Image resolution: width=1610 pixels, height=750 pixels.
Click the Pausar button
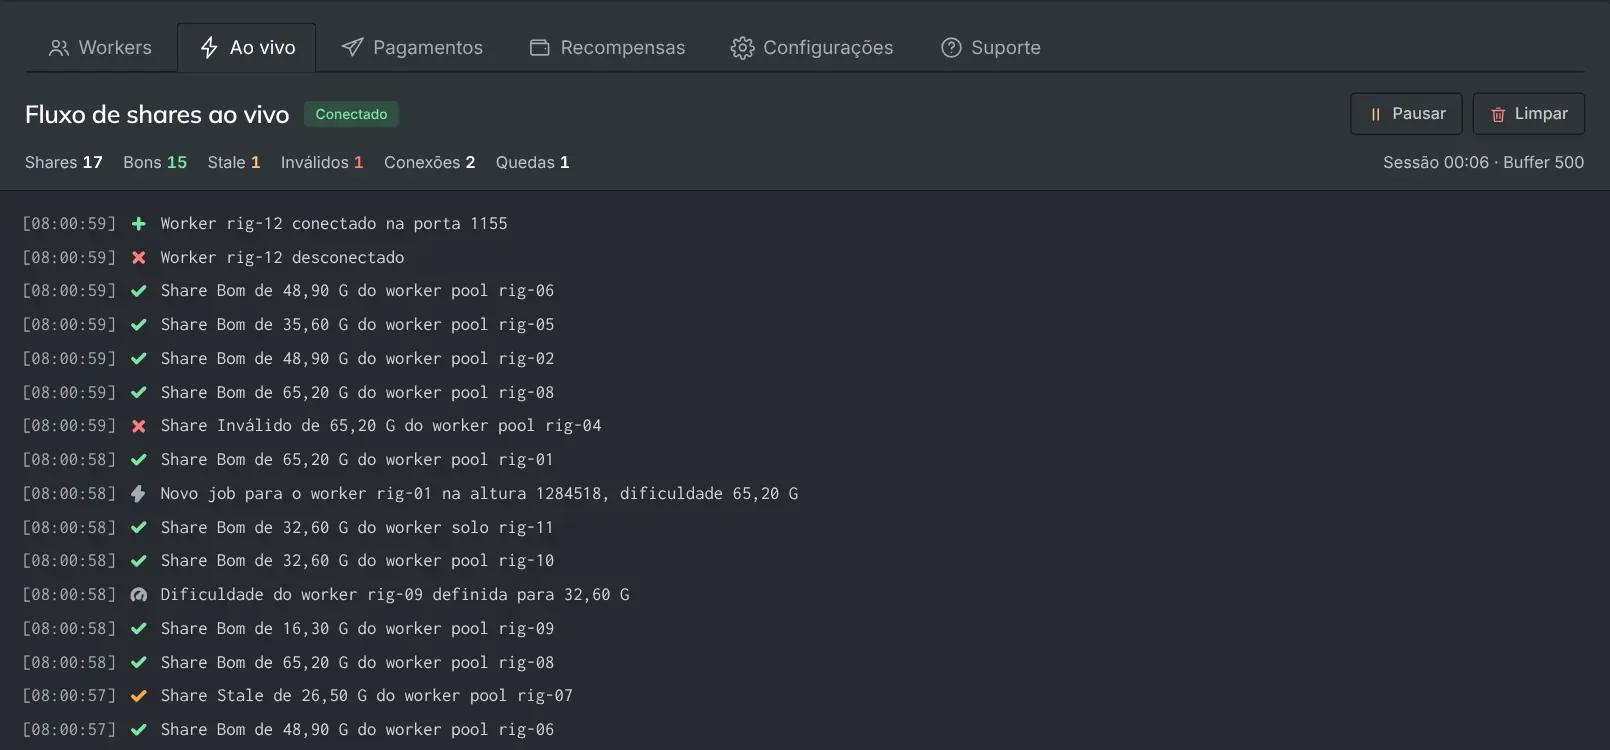click(x=1406, y=114)
